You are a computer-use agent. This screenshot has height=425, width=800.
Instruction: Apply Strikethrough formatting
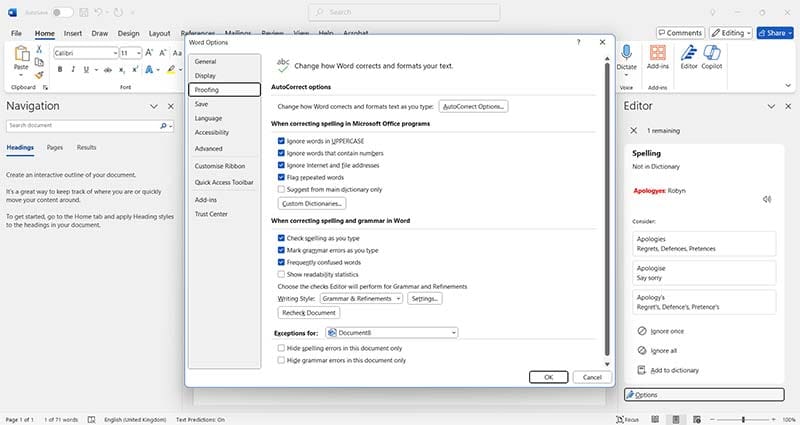[x=108, y=69]
